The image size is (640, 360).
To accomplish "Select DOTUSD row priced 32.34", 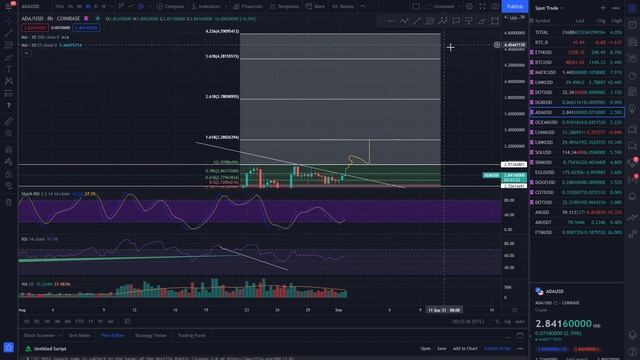I will coord(577,92).
